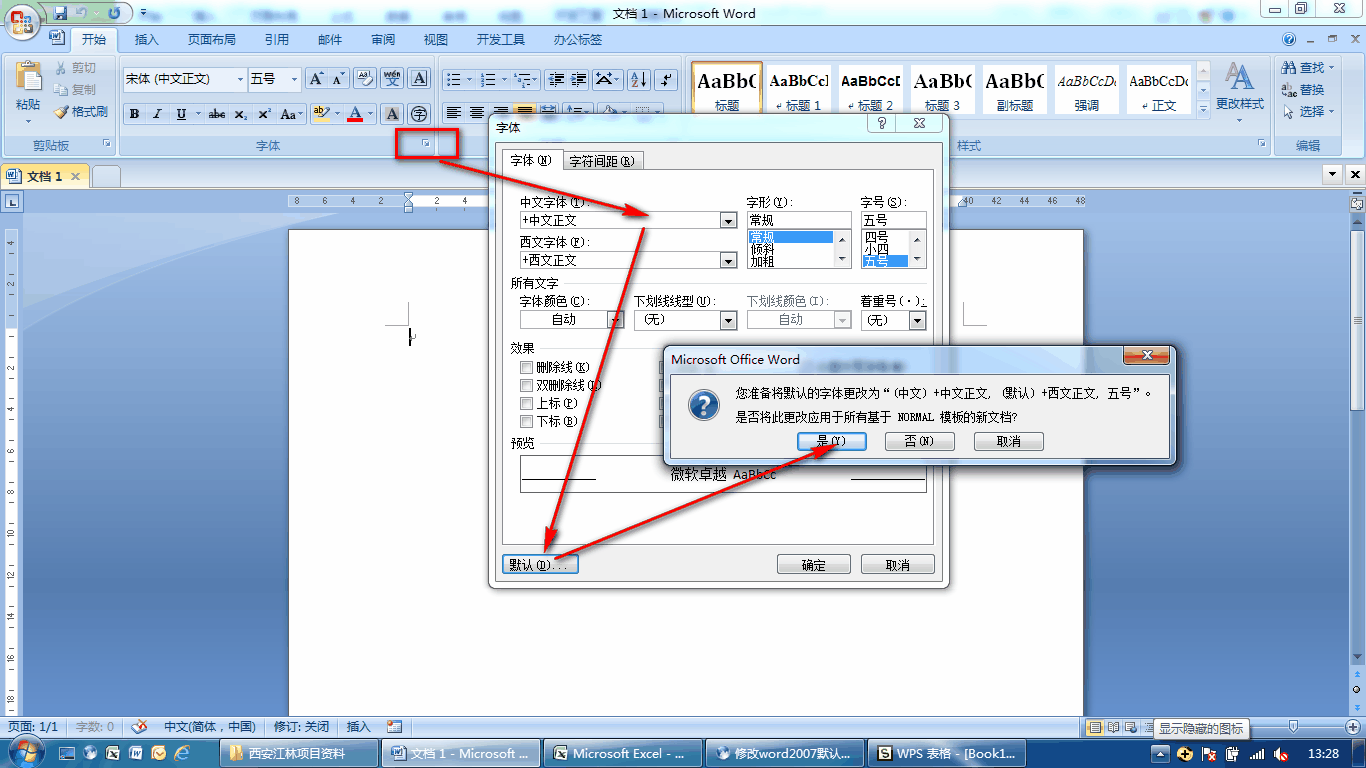
Task: Click the Shrink Font icon
Action: pos(338,79)
